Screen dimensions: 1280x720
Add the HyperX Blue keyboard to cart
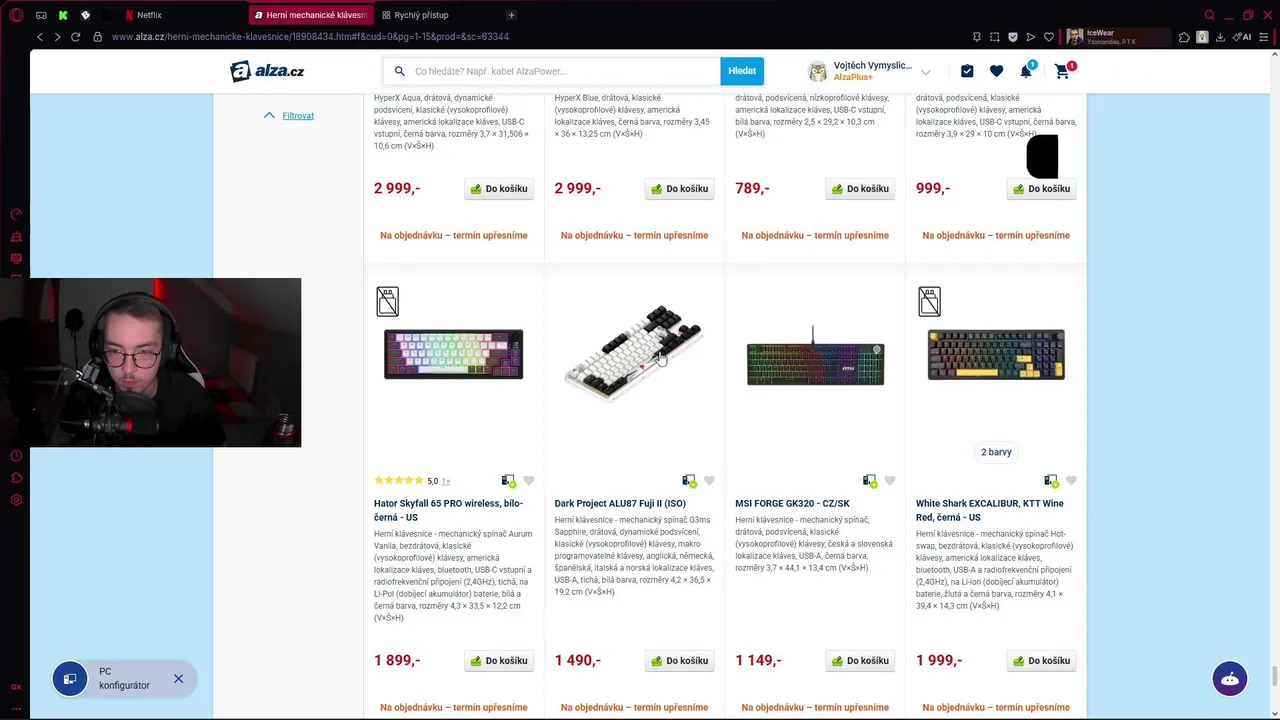pos(680,189)
